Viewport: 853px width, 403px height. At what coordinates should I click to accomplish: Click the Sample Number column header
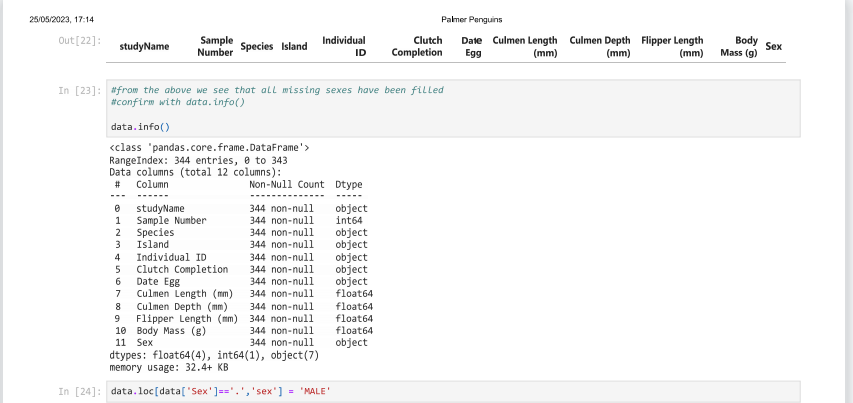tap(215, 46)
